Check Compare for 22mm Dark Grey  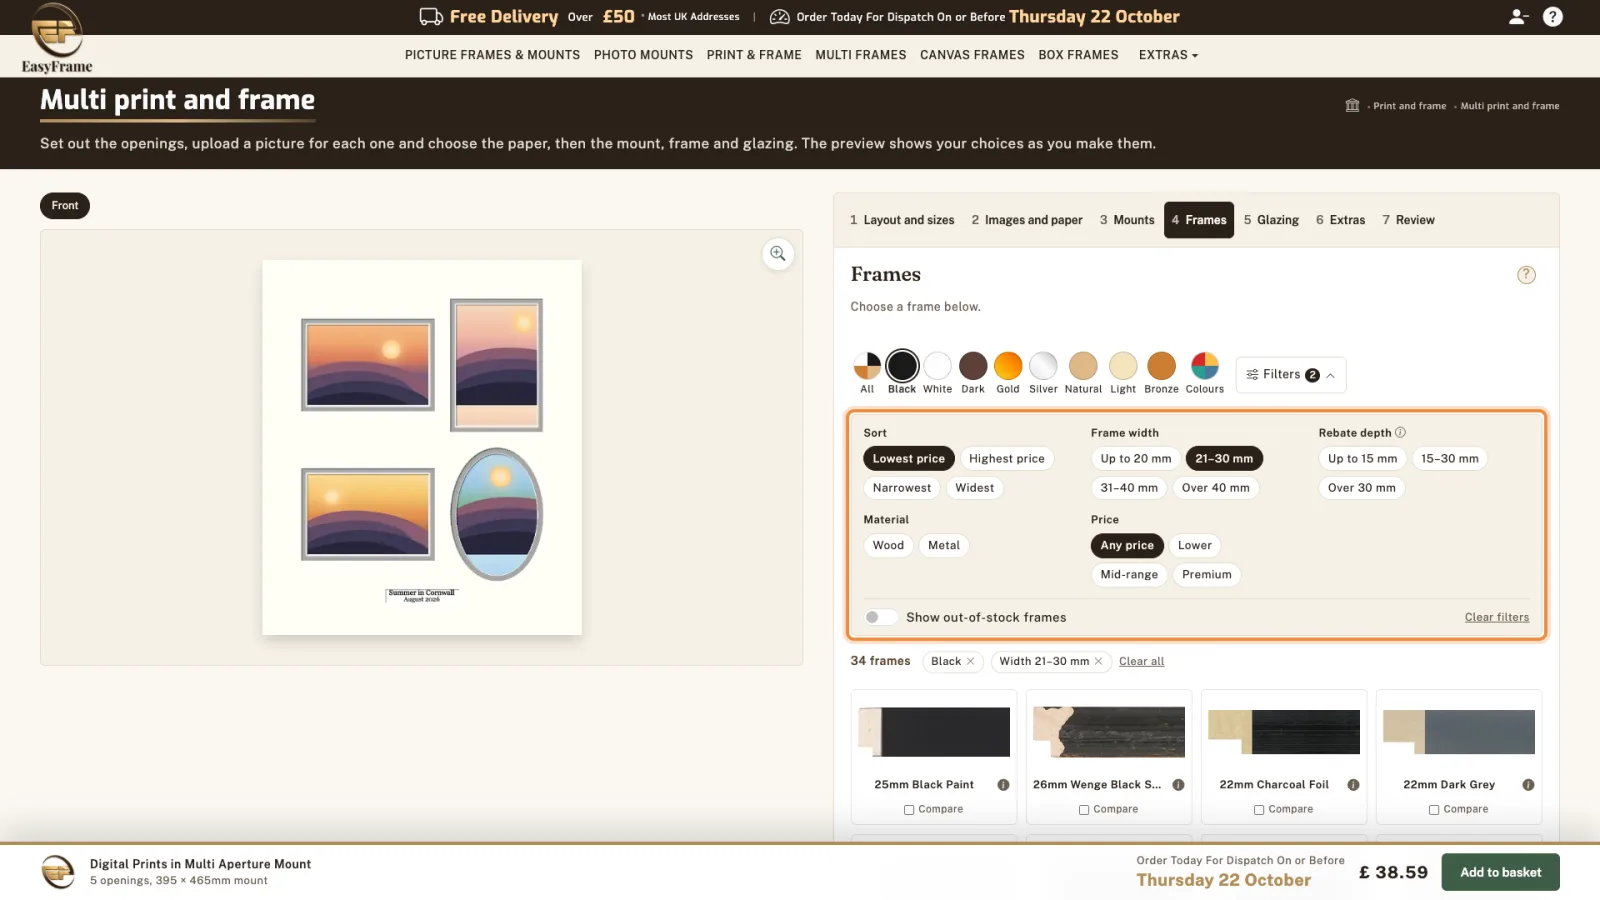point(1434,810)
